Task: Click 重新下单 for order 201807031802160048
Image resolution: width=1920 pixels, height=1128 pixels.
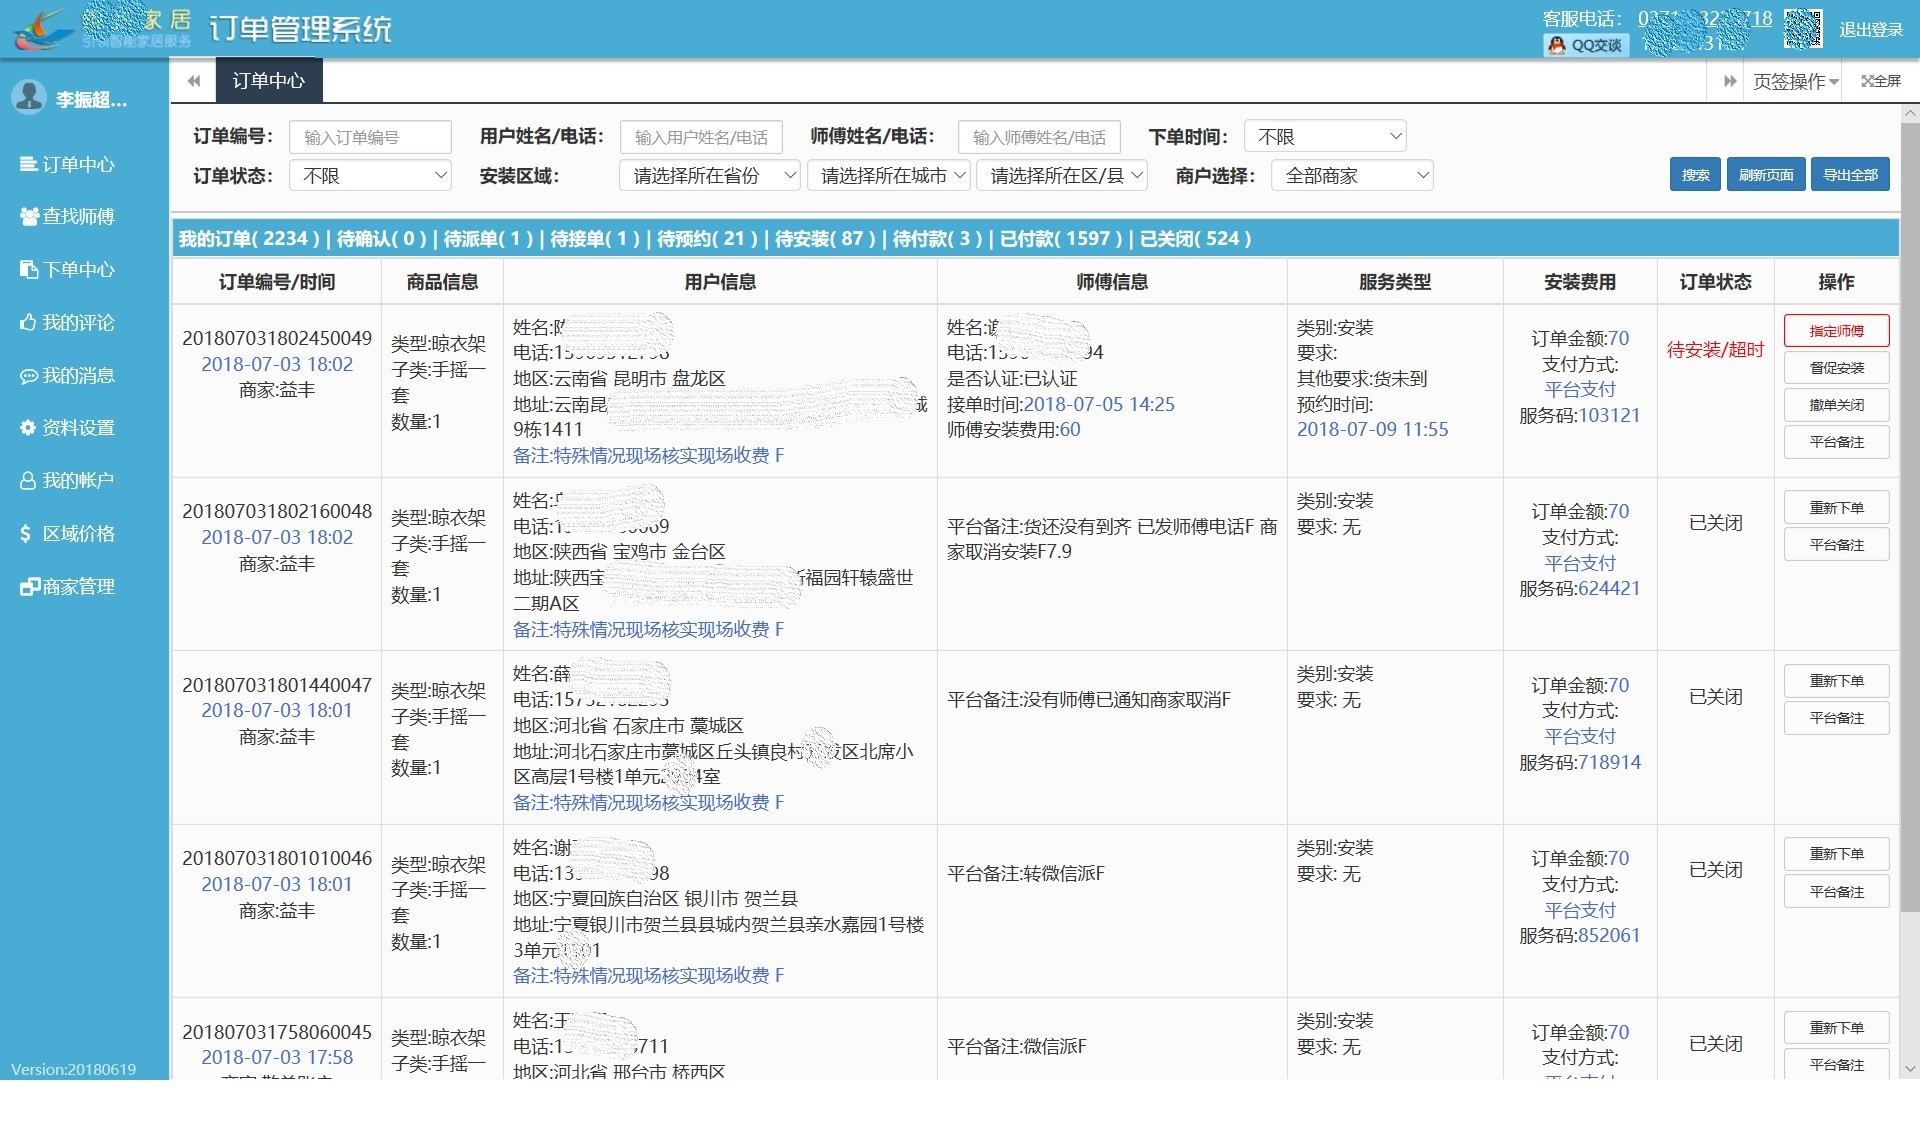Action: pyautogui.click(x=1836, y=507)
